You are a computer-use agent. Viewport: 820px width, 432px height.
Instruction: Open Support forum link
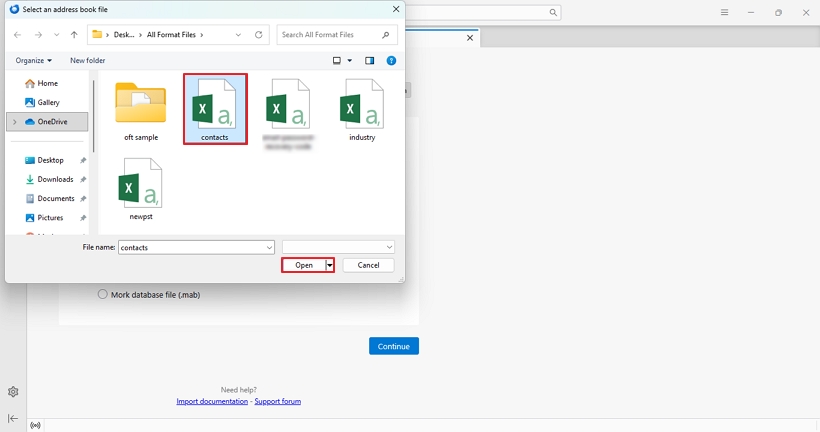pyautogui.click(x=278, y=401)
